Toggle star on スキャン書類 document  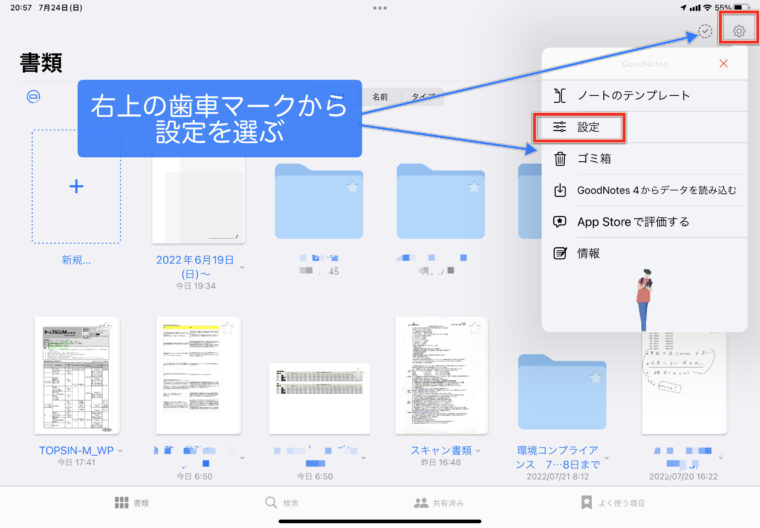pos(475,329)
